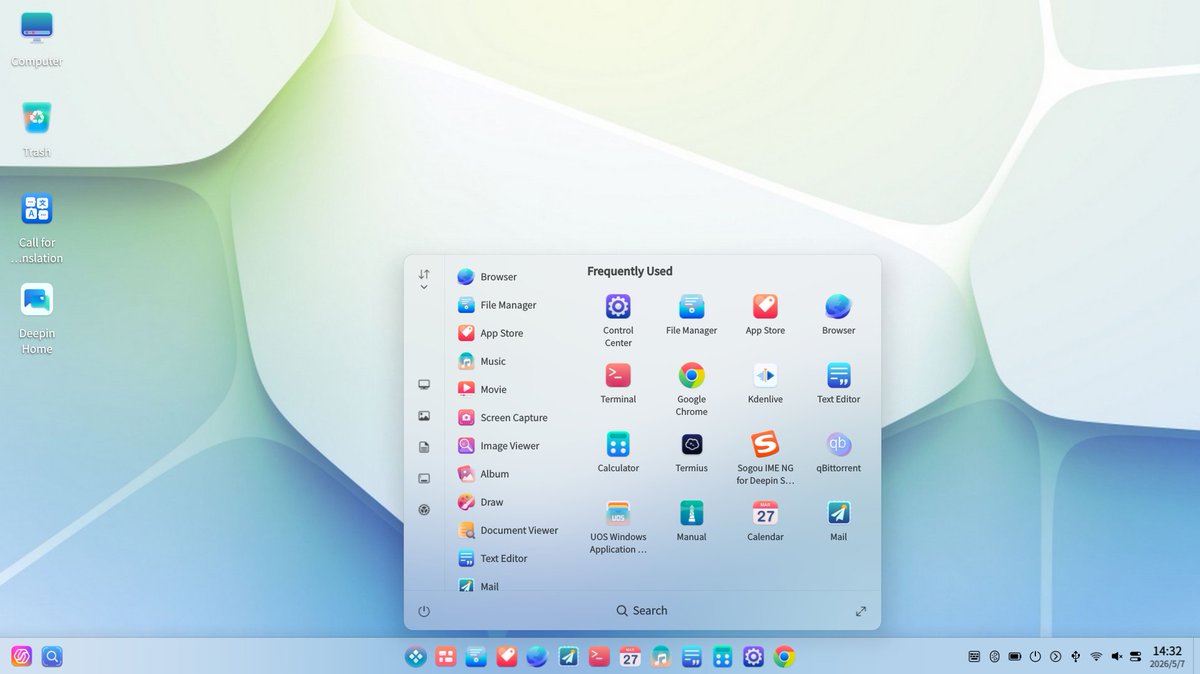Click the power icon in system tray
Screen dimensions: 1200x674
[x=1035, y=657]
